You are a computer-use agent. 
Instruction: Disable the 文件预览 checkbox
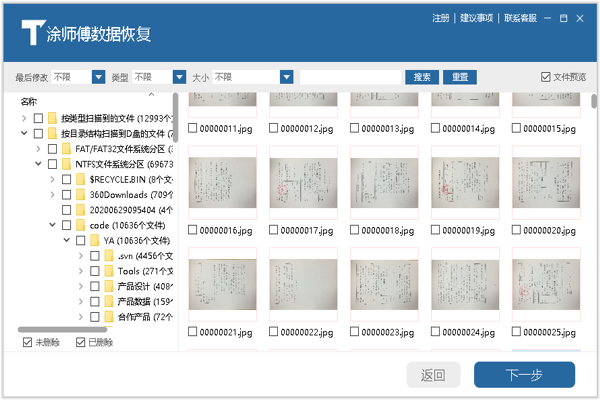click(546, 76)
